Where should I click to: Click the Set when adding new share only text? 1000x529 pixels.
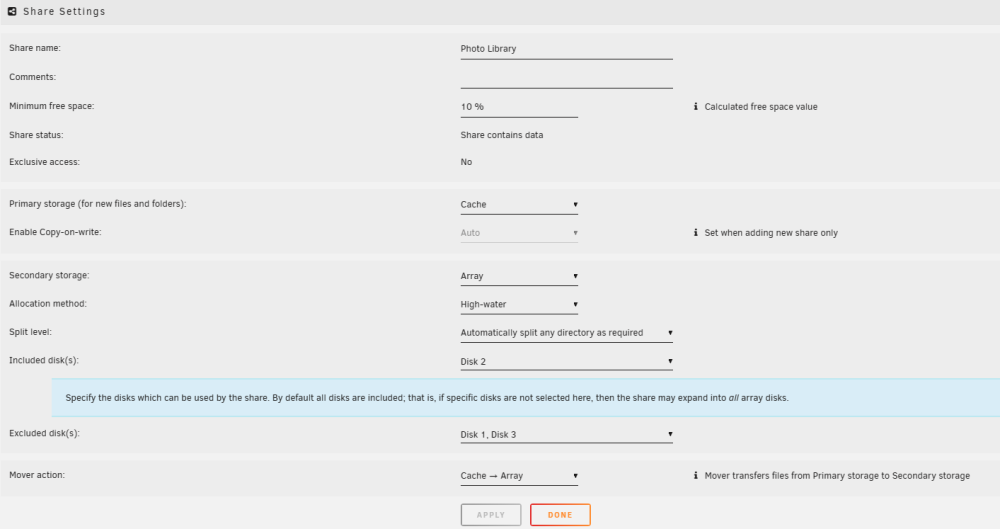tap(771, 233)
